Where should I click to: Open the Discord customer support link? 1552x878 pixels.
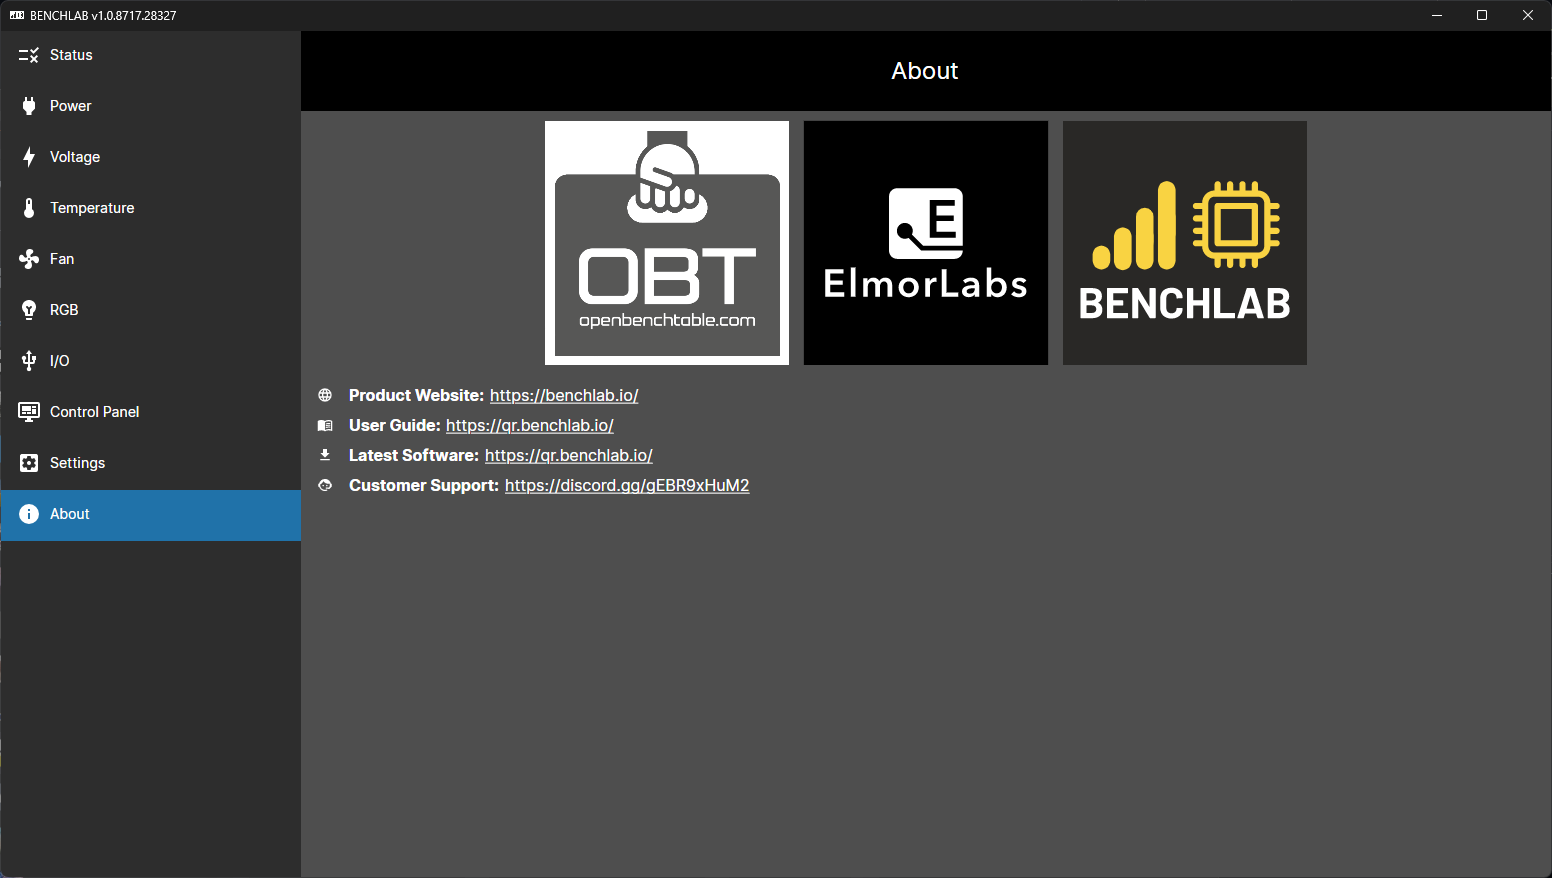click(x=626, y=486)
